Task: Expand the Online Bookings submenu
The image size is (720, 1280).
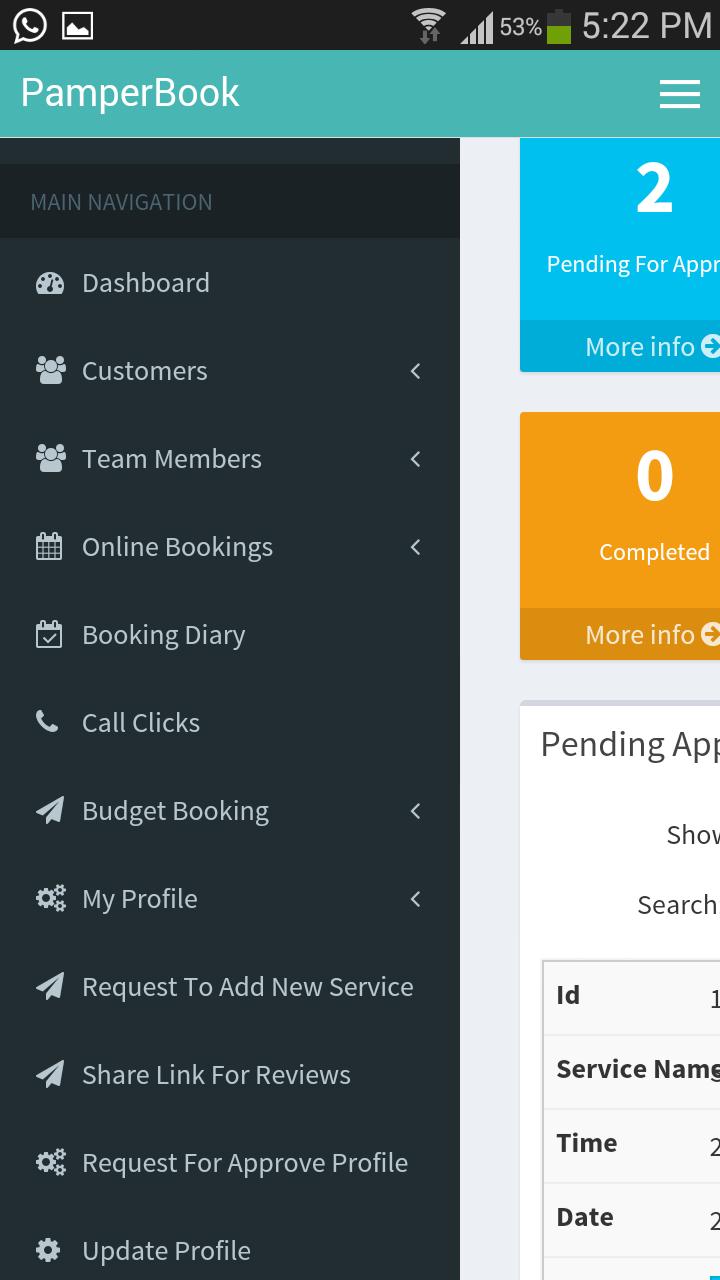Action: pos(415,547)
